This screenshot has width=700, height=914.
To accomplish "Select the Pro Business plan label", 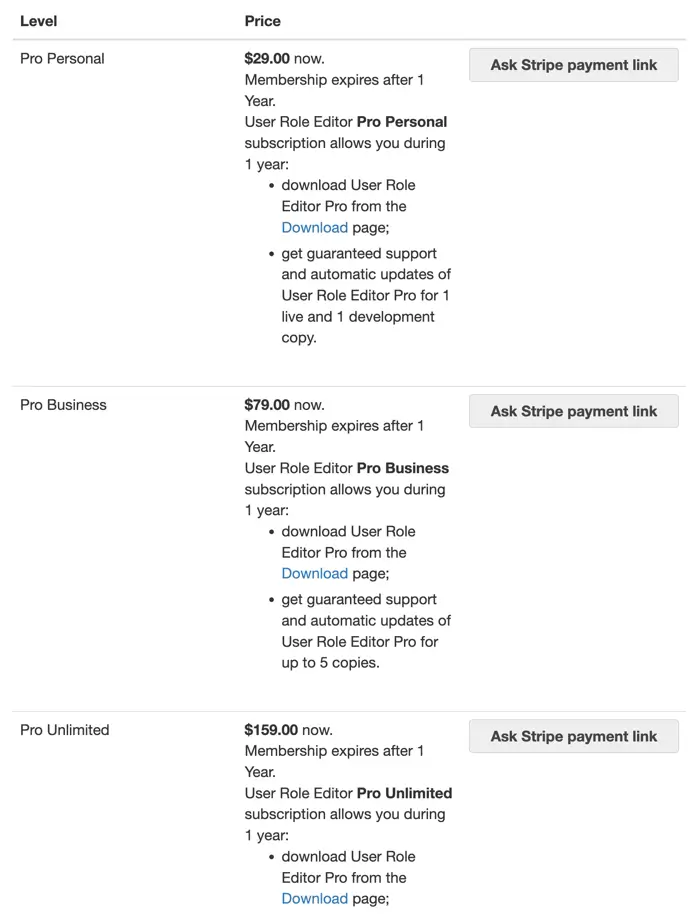I will (62, 404).
